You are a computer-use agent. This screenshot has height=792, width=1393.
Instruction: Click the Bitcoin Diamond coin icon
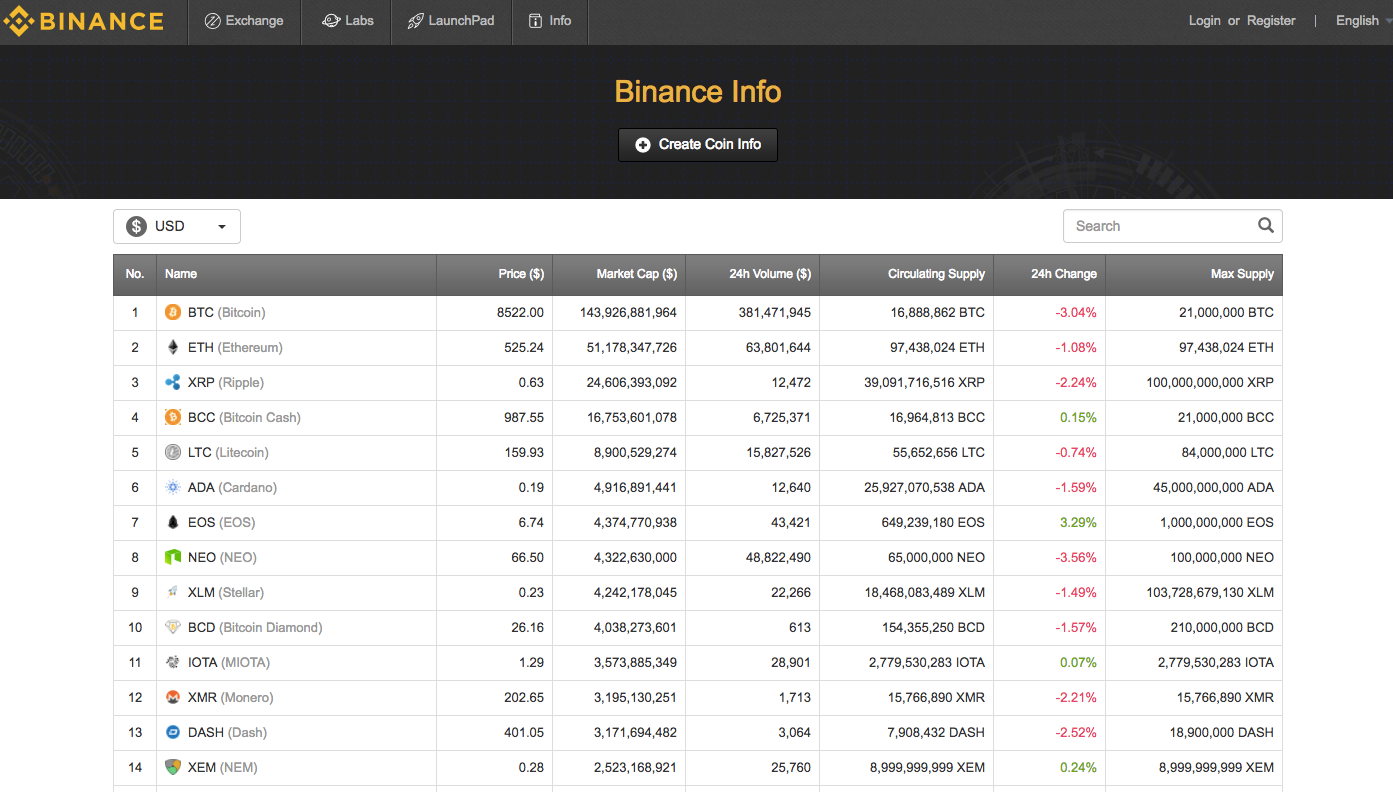[x=173, y=628]
